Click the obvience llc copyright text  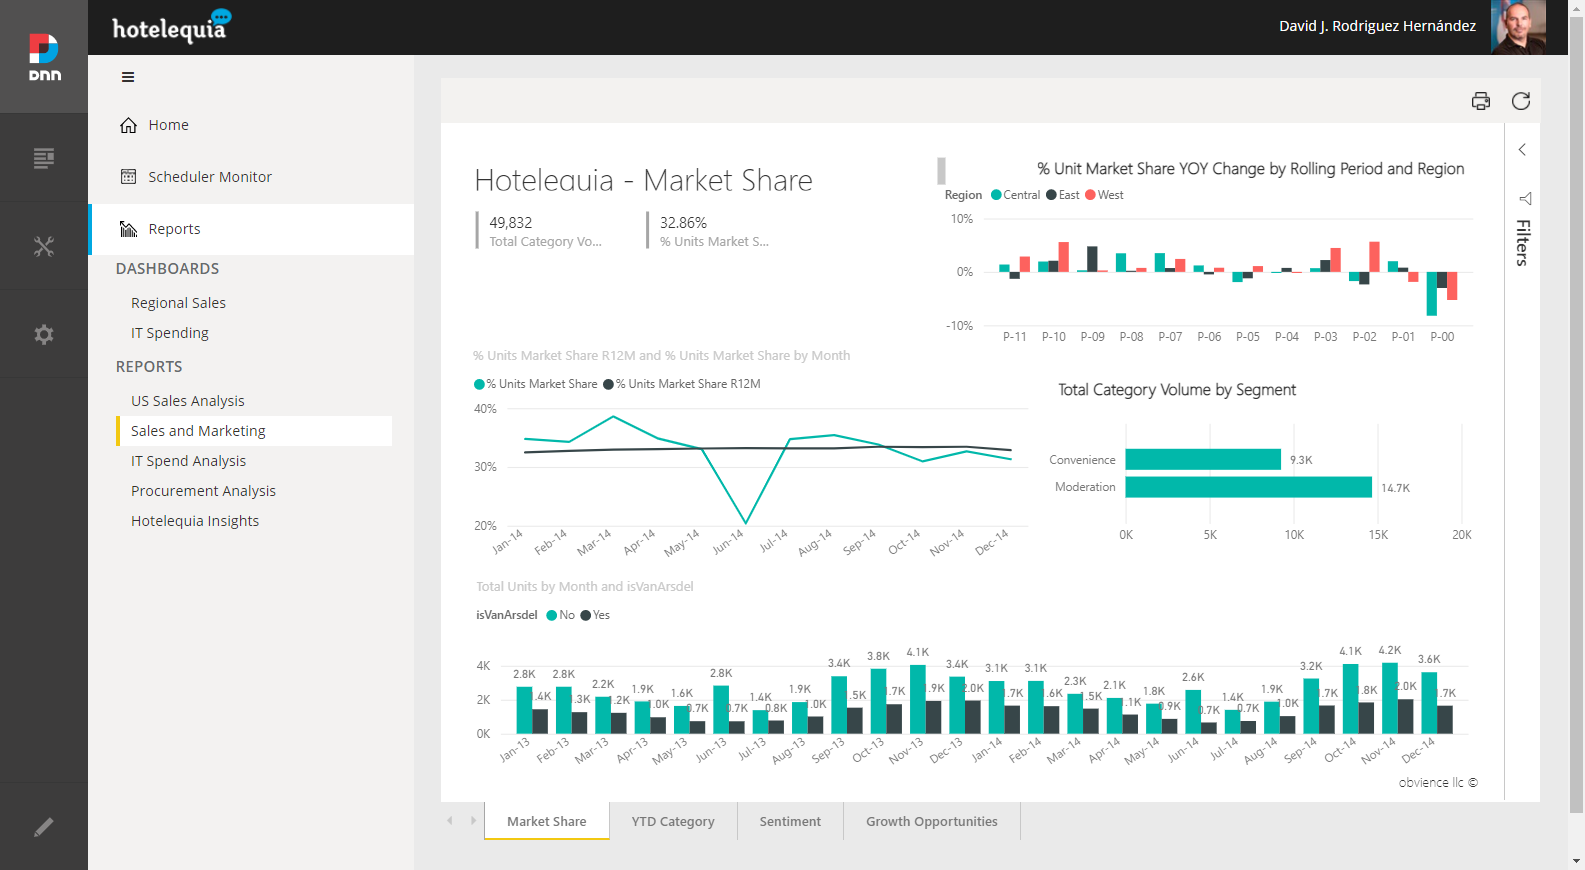coord(1438,783)
